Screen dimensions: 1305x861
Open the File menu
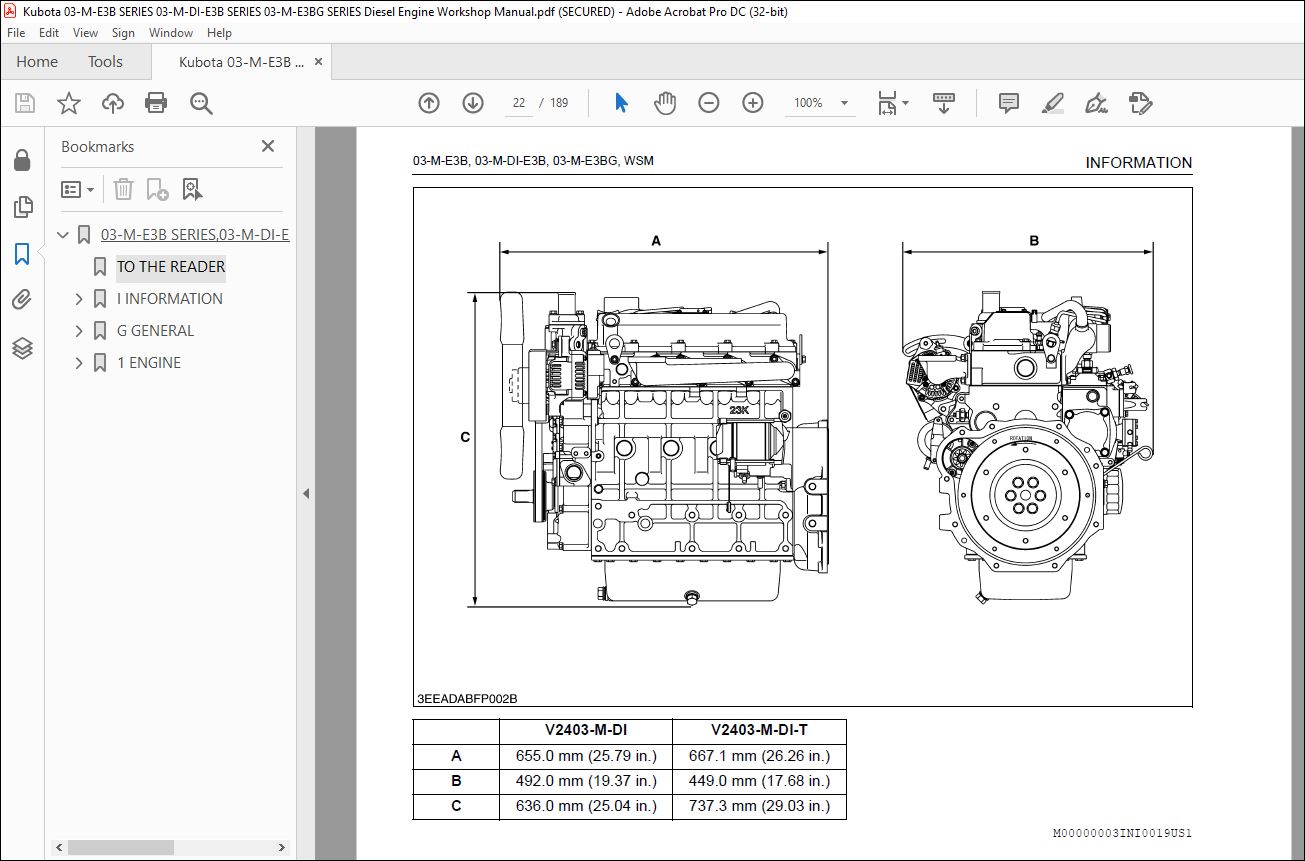[x=16, y=33]
